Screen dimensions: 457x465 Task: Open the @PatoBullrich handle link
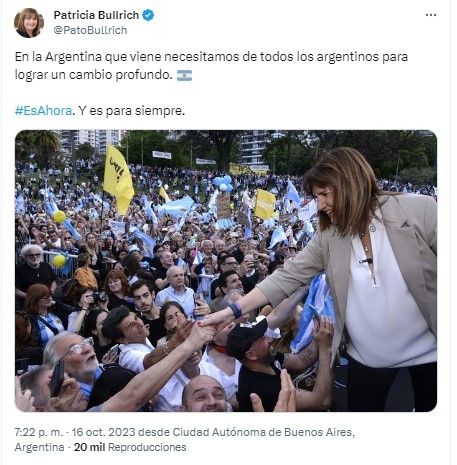coord(90,30)
